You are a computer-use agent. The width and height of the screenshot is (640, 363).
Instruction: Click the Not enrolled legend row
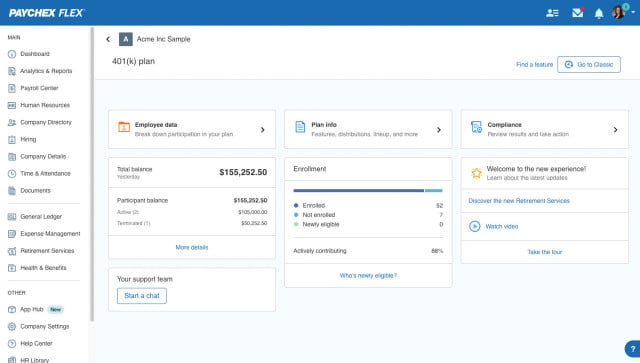[368, 215]
